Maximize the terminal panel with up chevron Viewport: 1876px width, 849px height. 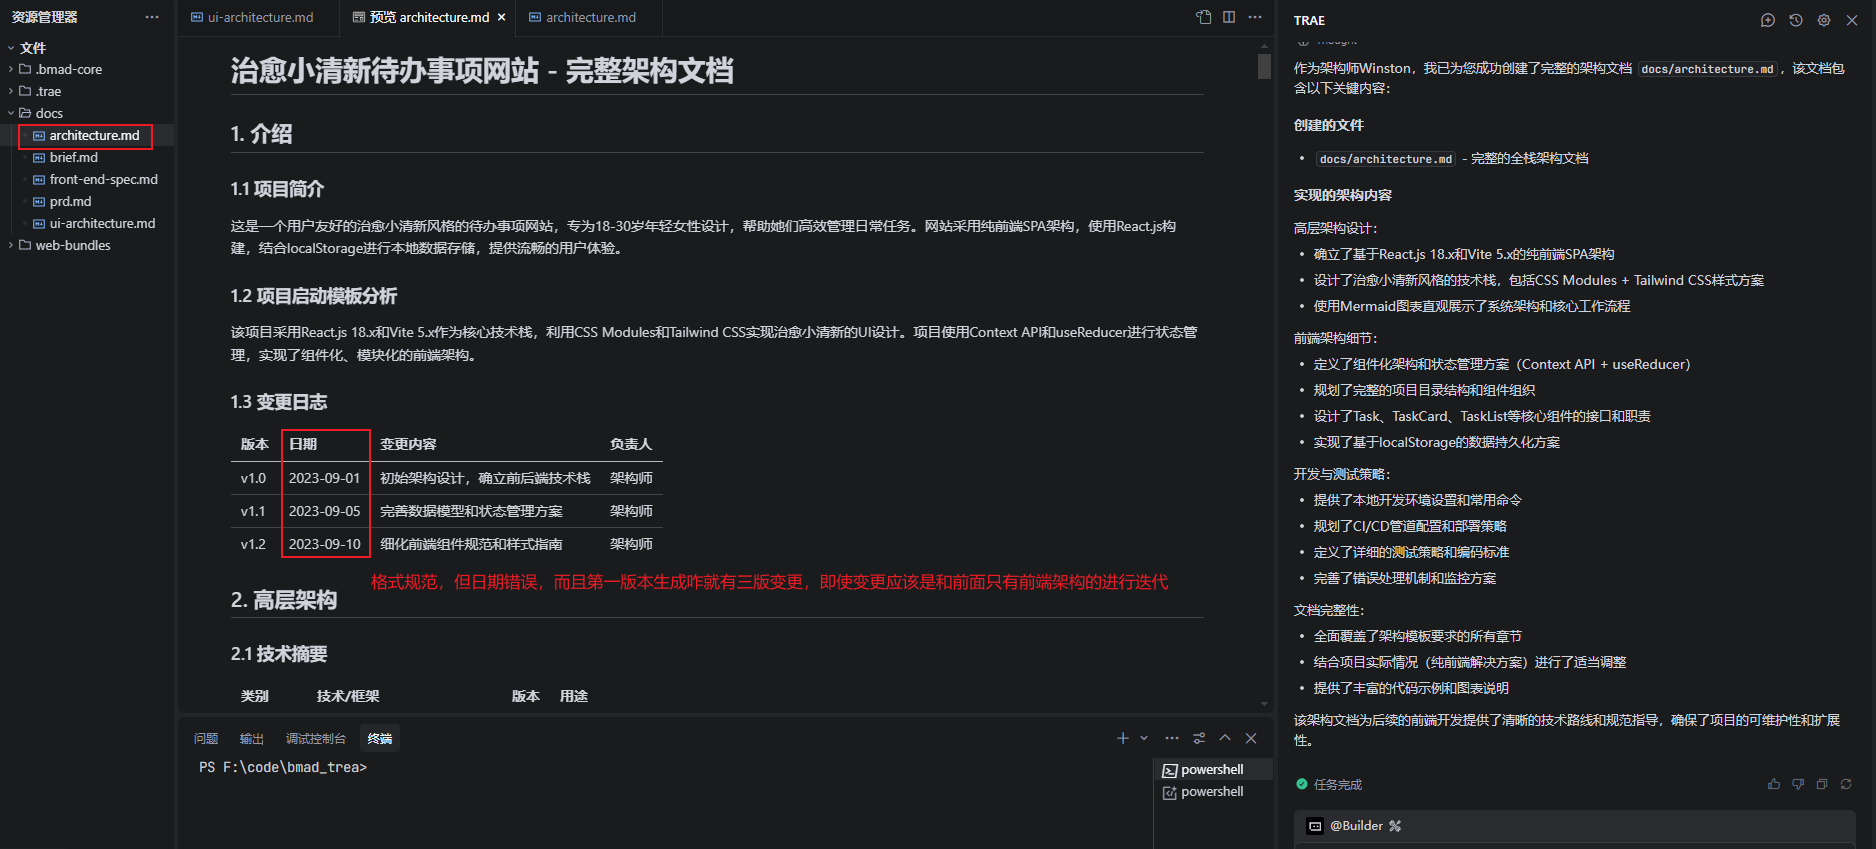click(x=1225, y=738)
